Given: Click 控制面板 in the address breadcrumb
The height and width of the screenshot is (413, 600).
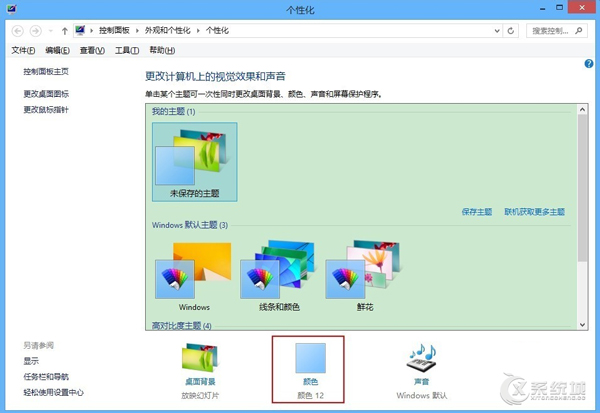Looking at the screenshot, I should [114, 30].
